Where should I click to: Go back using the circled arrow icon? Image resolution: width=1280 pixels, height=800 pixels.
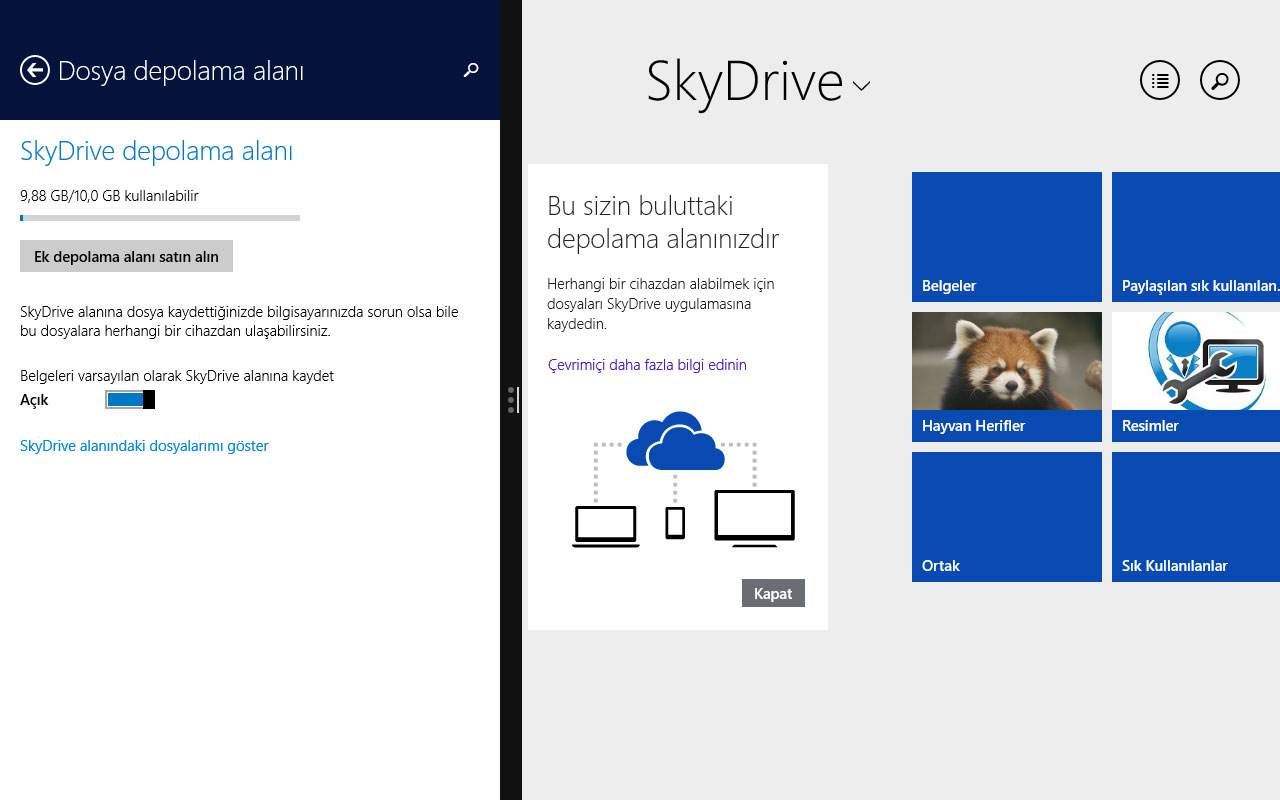click(x=35, y=70)
